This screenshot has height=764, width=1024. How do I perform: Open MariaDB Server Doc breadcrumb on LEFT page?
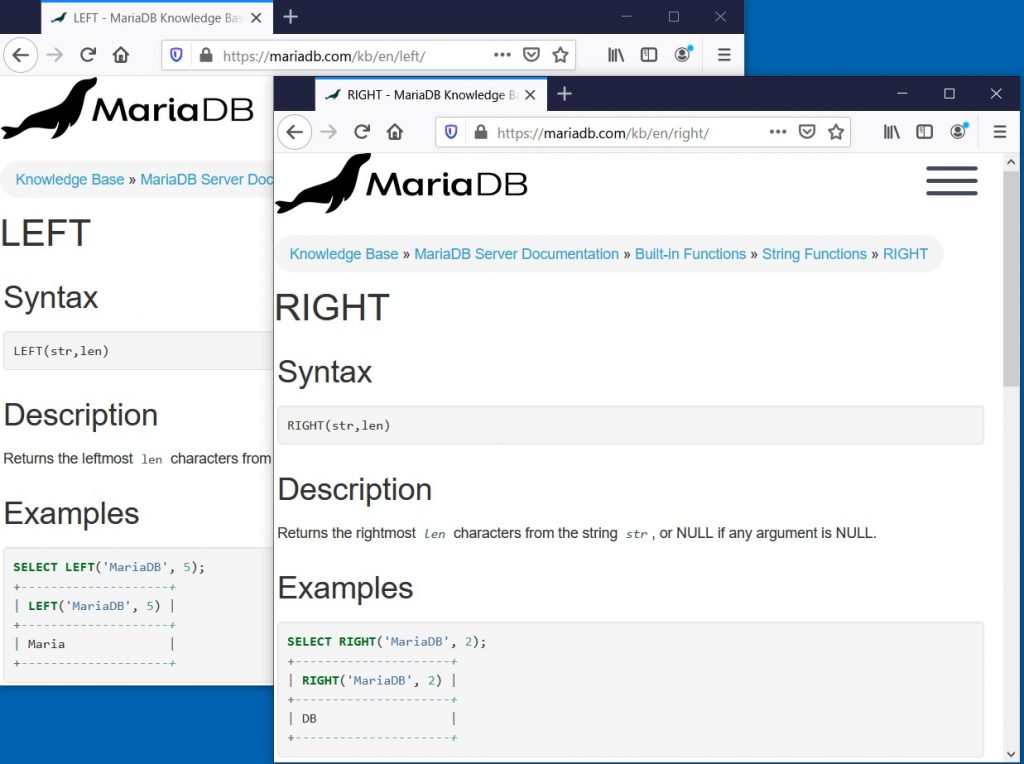coord(207,180)
